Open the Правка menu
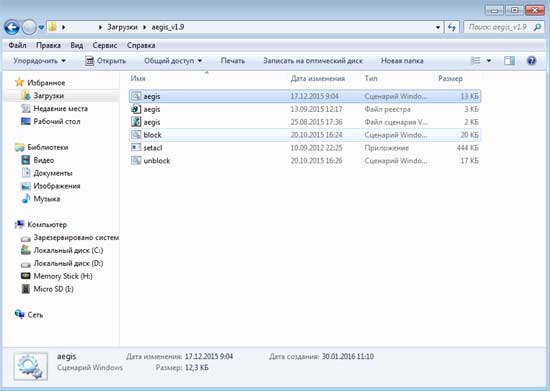This screenshot has height=391, width=550. click(x=48, y=45)
